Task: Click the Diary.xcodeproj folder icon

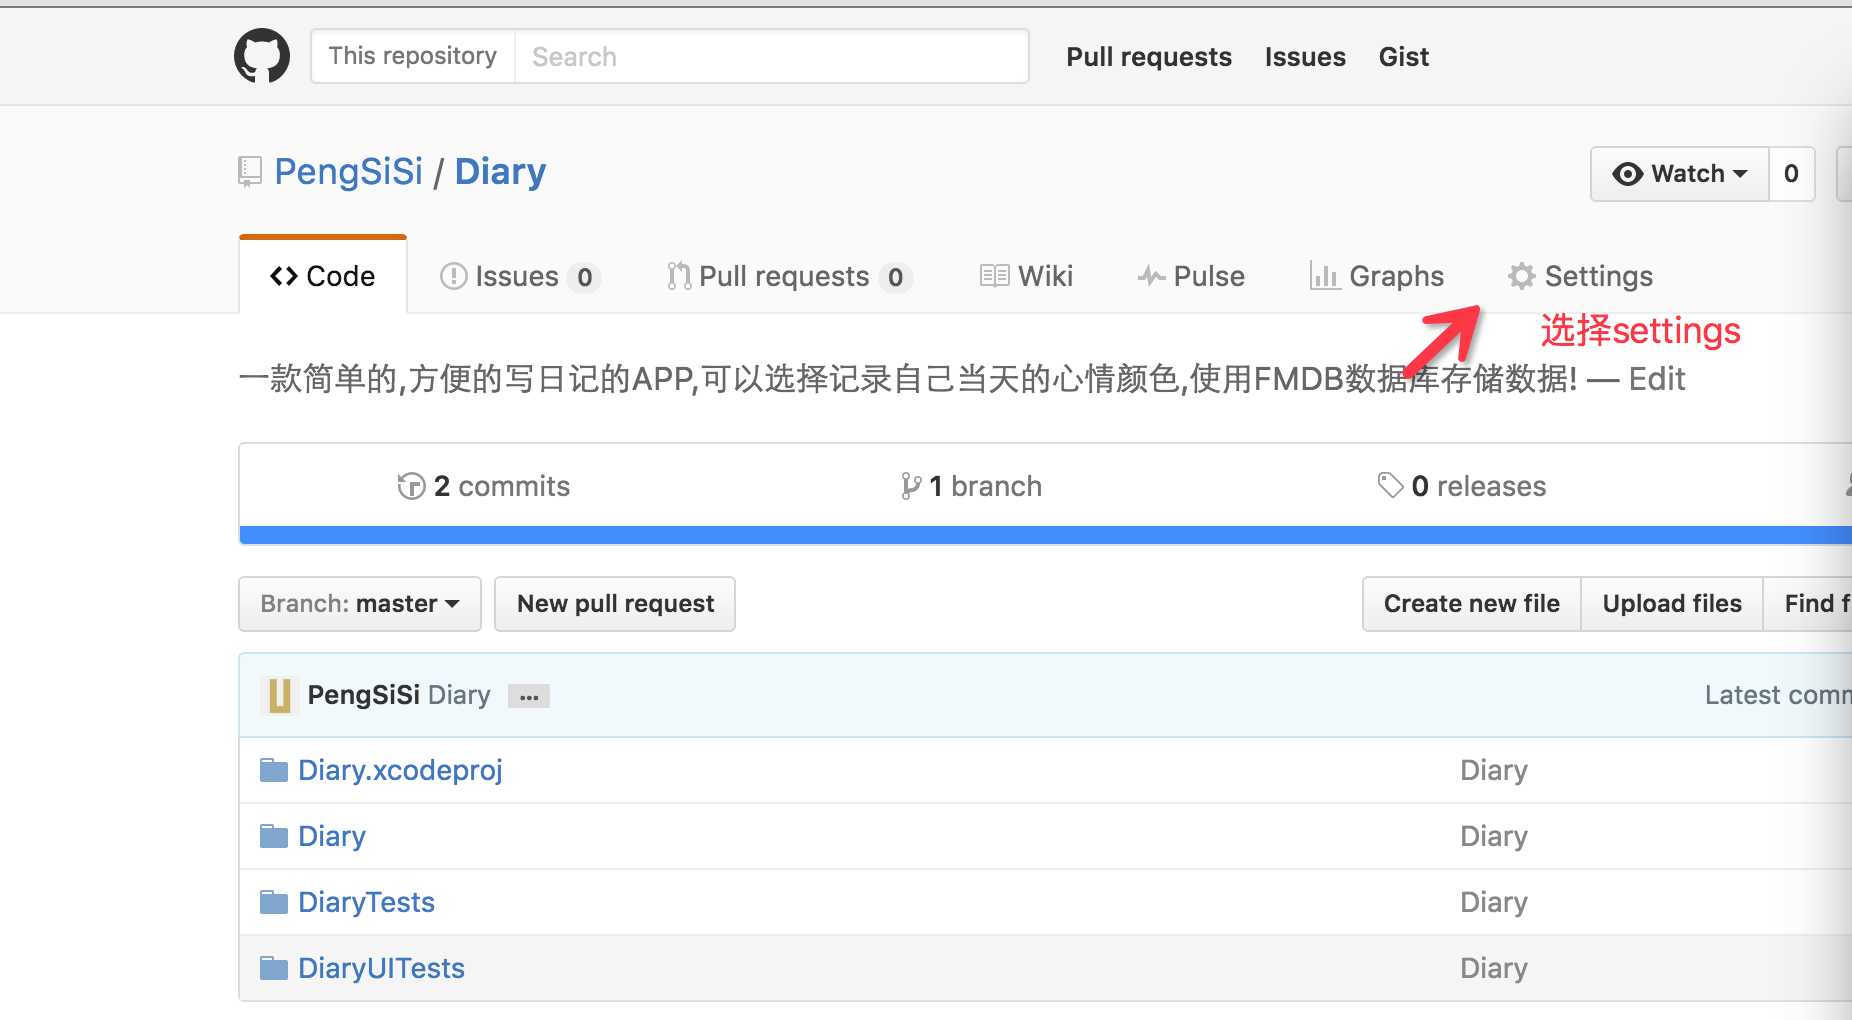Action: point(274,770)
